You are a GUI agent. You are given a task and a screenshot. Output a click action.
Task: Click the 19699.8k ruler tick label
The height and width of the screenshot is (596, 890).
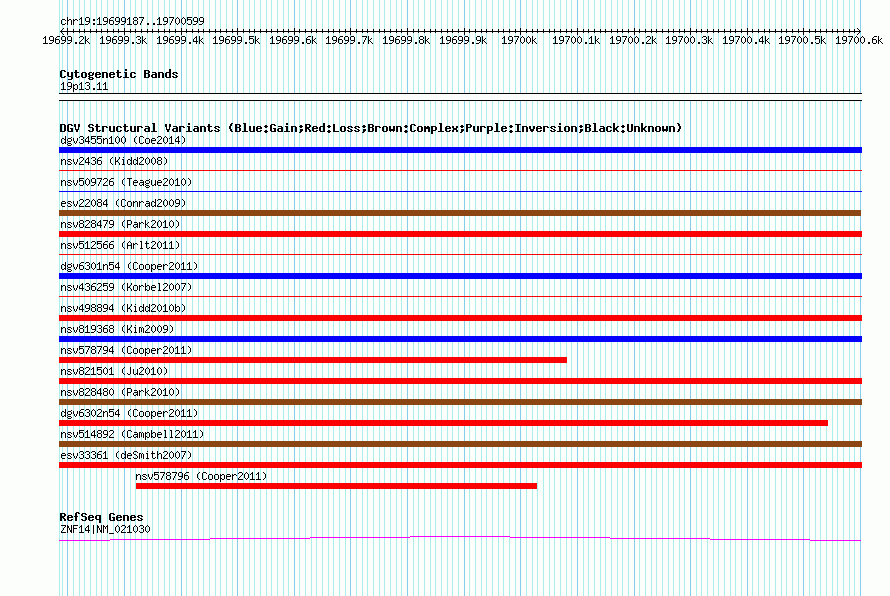[x=406, y=40]
